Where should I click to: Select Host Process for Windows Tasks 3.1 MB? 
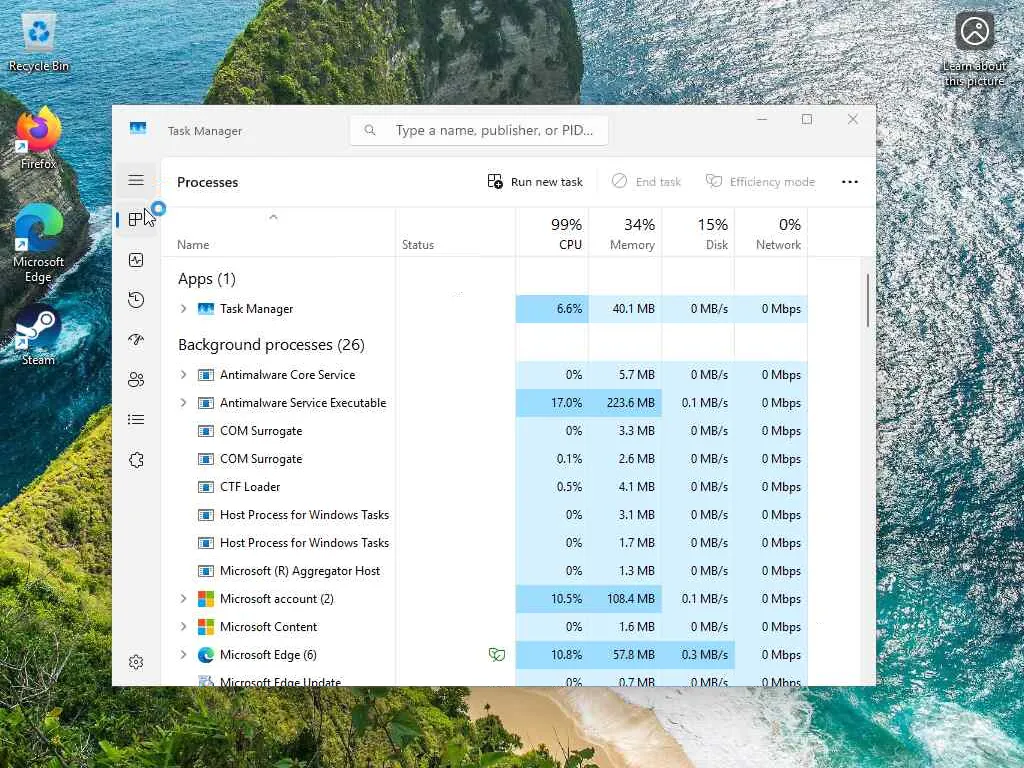pos(485,515)
